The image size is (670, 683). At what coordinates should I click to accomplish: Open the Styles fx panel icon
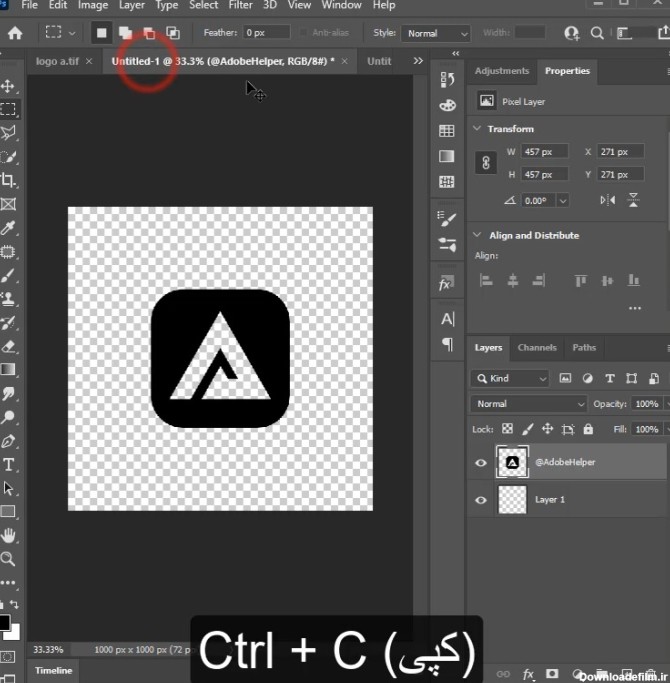pos(447,284)
